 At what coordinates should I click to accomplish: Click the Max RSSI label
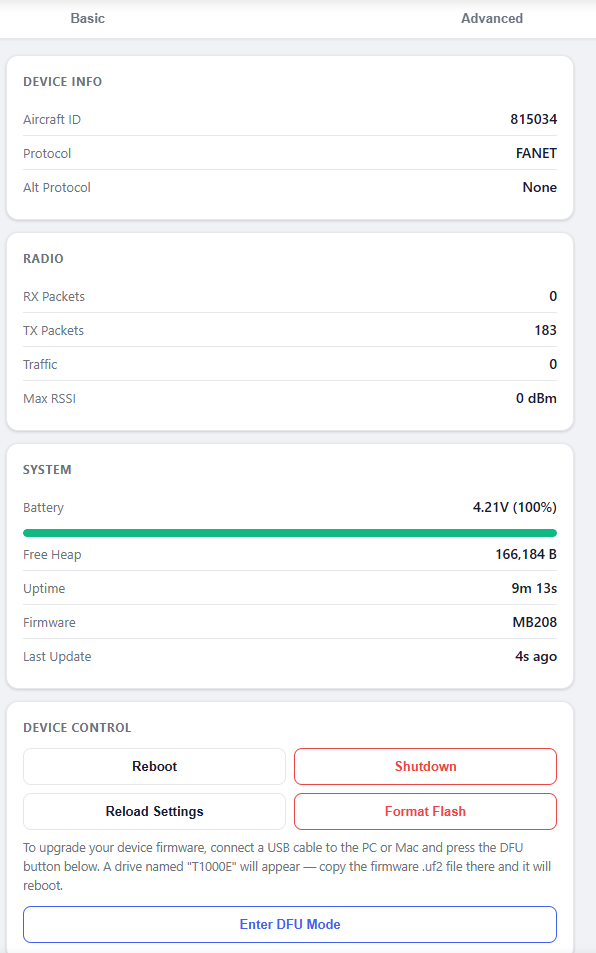coord(49,399)
